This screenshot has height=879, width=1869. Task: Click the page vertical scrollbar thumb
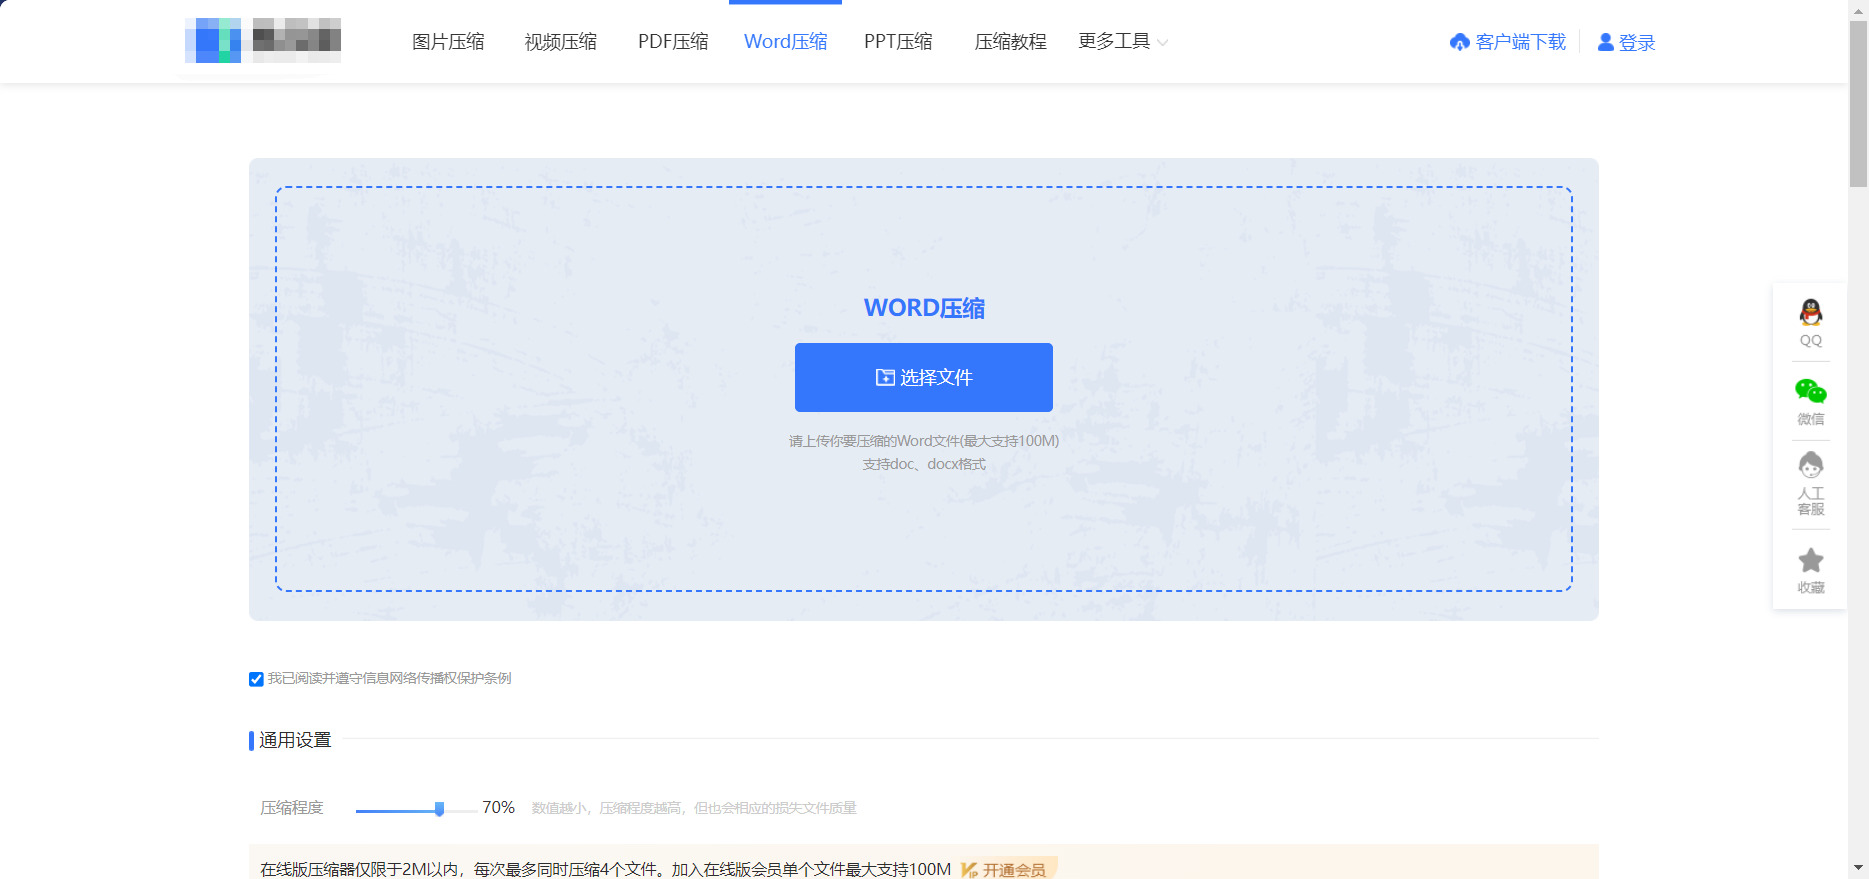point(1858,103)
